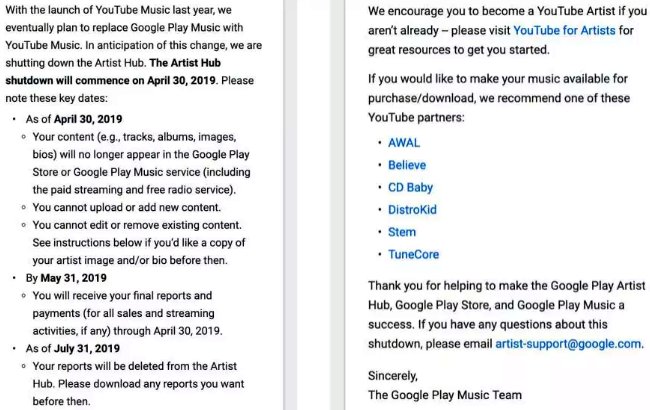Visit the CD Baby partner link
This screenshot has width=650, height=410.
[x=410, y=187]
